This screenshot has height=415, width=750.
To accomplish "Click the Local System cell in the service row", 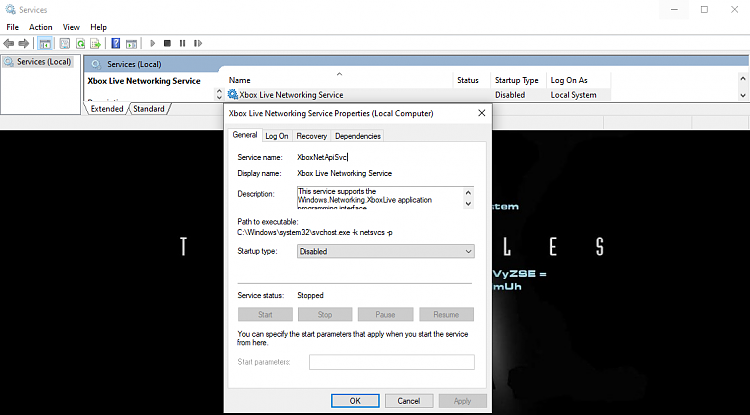I will [x=574, y=95].
